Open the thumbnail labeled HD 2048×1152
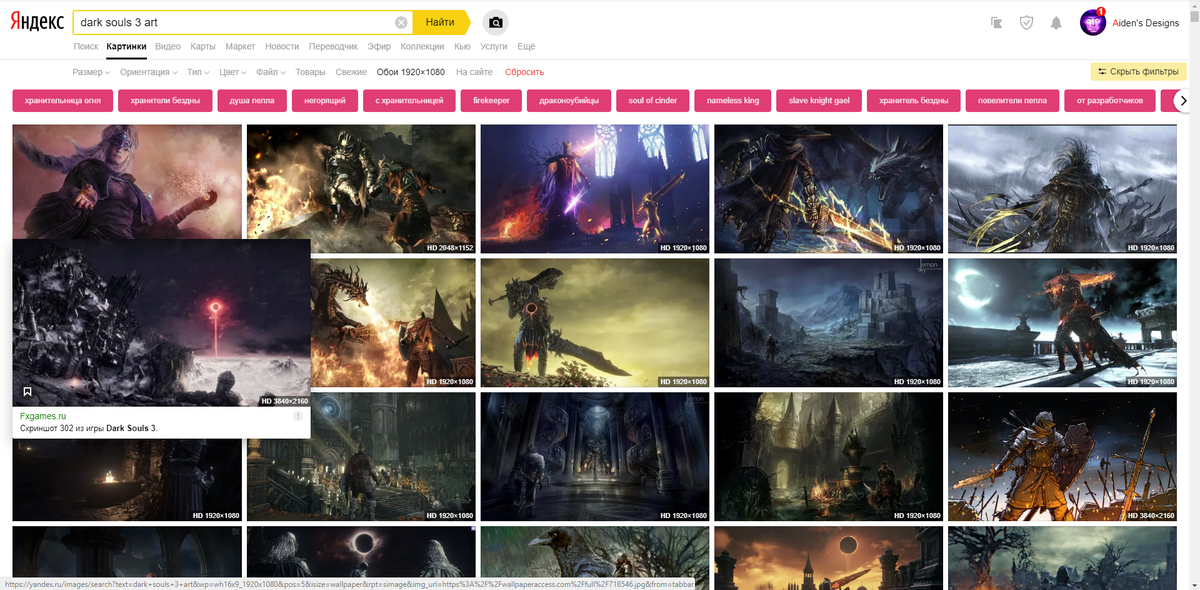Screen dimensions: 1200x590 tap(361, 188)
